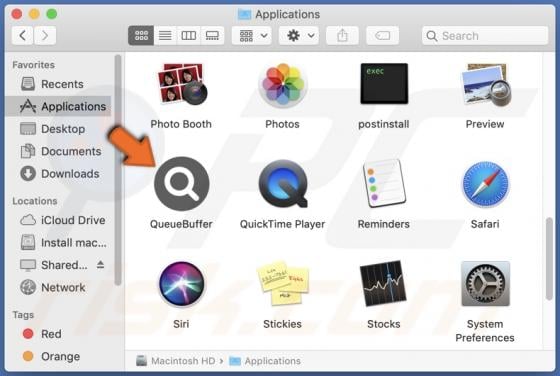The image size is (560, 376).
Task: Open the Preview app icon
Action: point(486,85)
